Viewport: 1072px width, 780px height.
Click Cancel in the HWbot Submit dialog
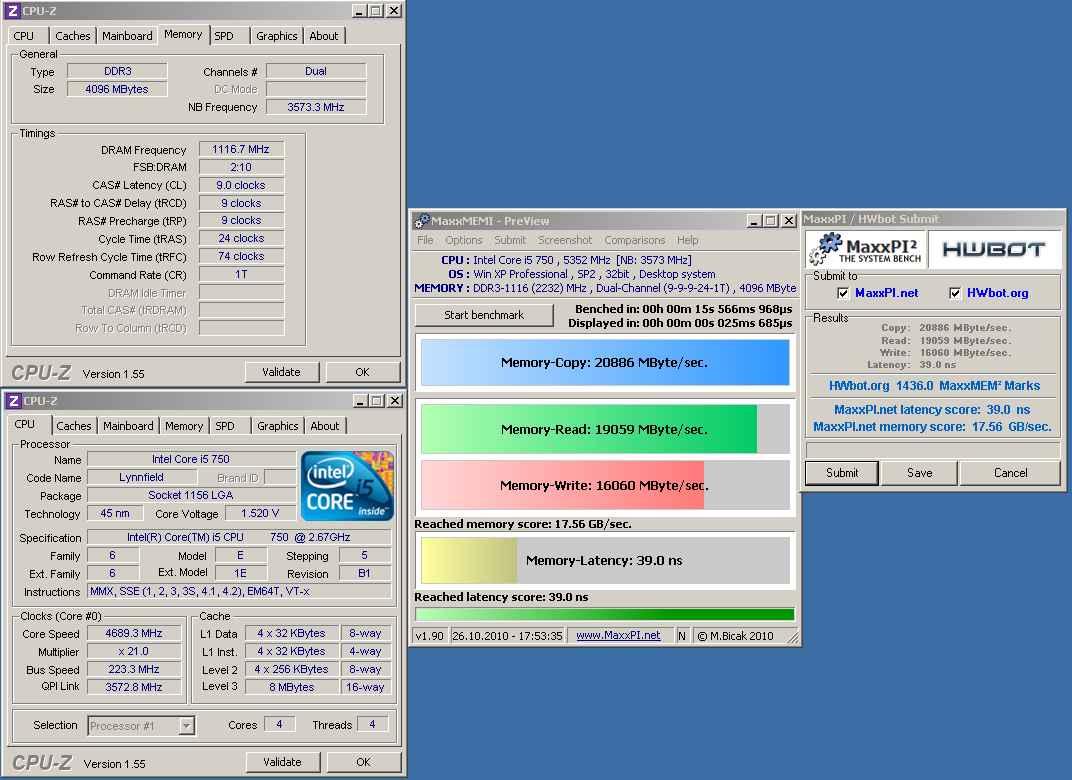pos(1010,473)
